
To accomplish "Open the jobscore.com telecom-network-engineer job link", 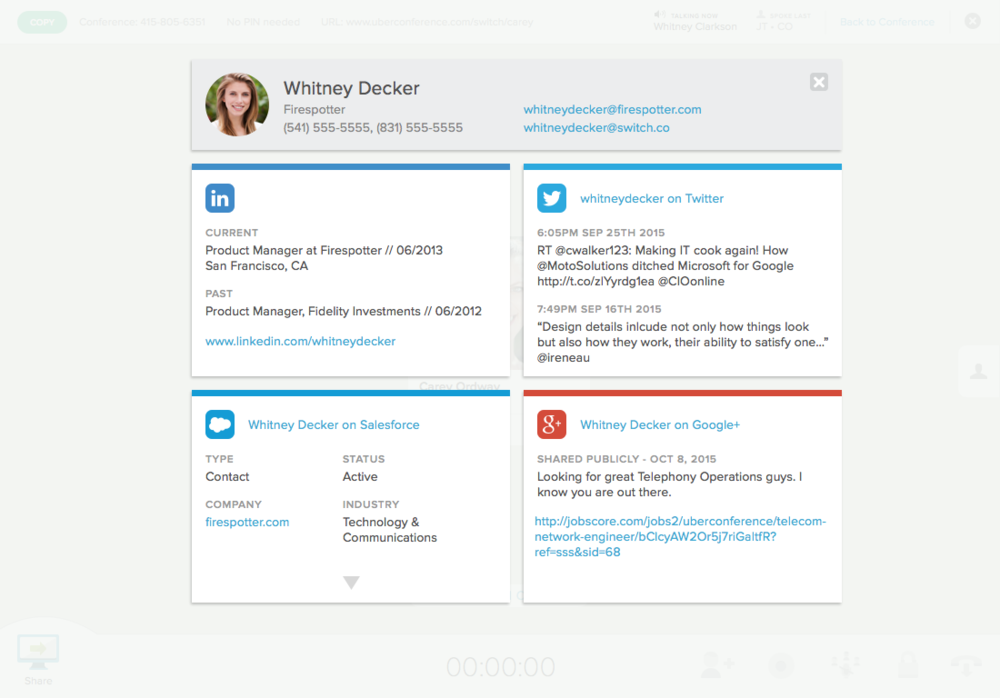I will tap(680, 537).
